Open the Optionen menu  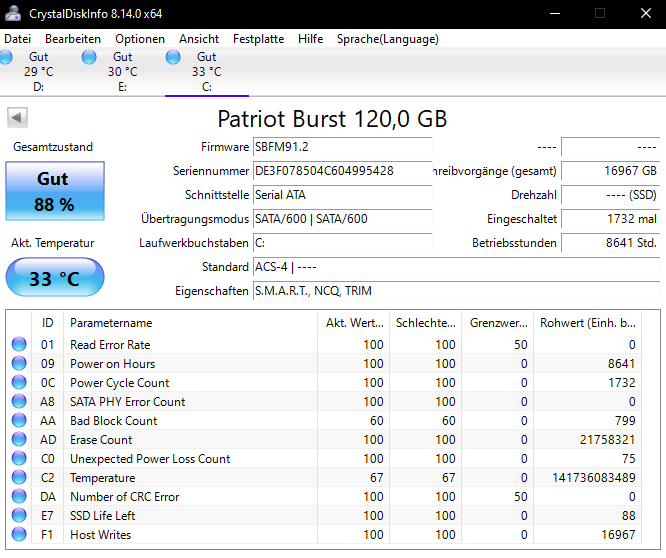pyautogui.click(x=140, y=39)
